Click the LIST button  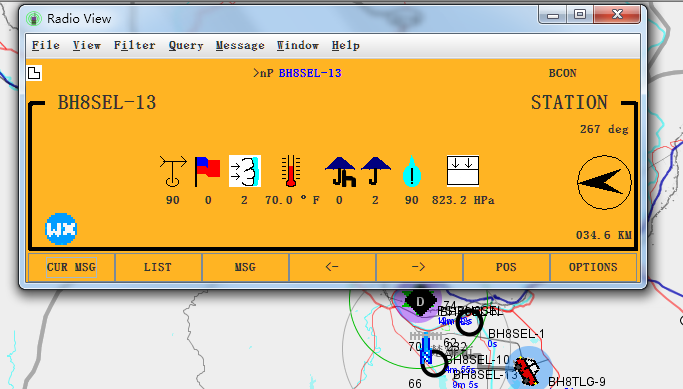(x=158, y=267)
